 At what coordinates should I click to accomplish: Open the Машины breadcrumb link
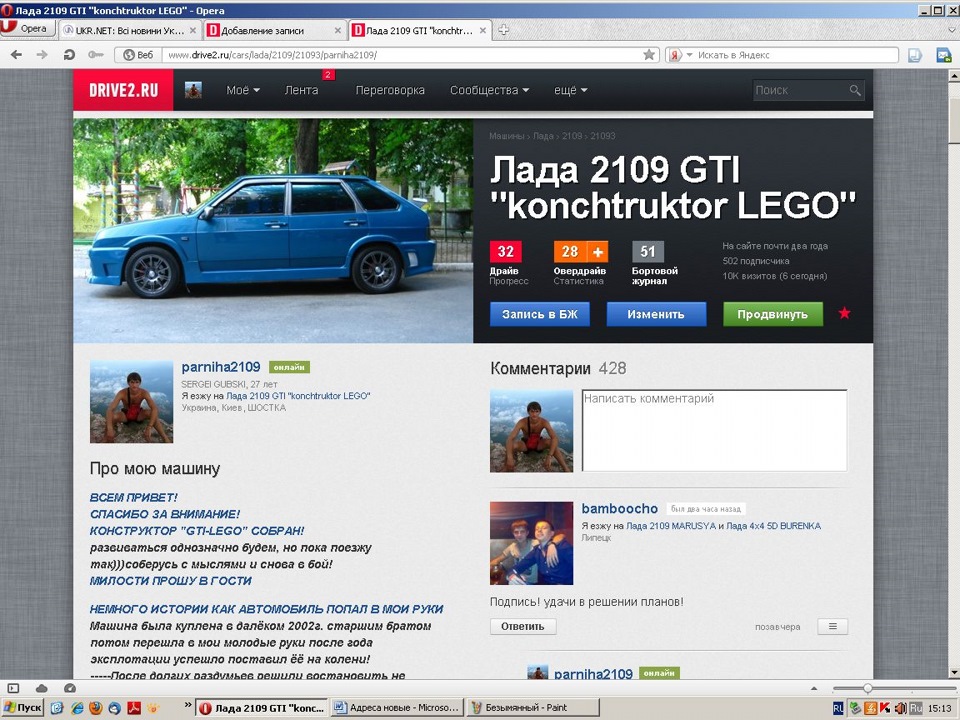coord(506,136)
